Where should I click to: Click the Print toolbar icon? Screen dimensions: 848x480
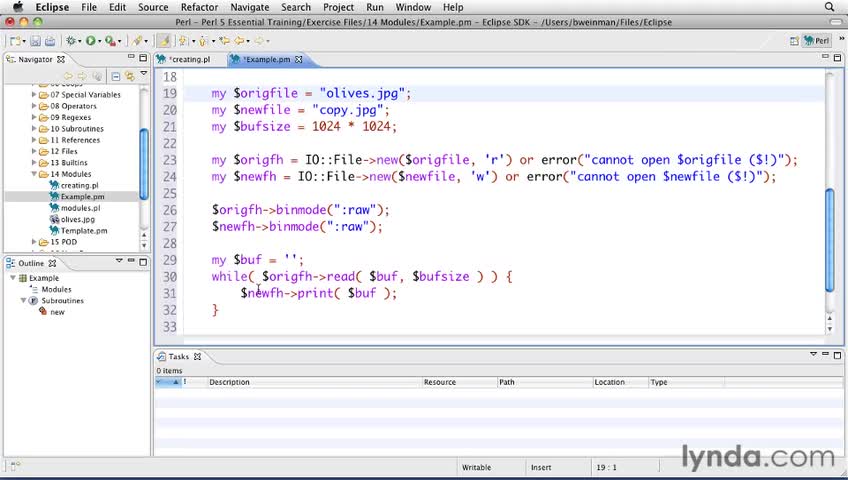point(49,41)
